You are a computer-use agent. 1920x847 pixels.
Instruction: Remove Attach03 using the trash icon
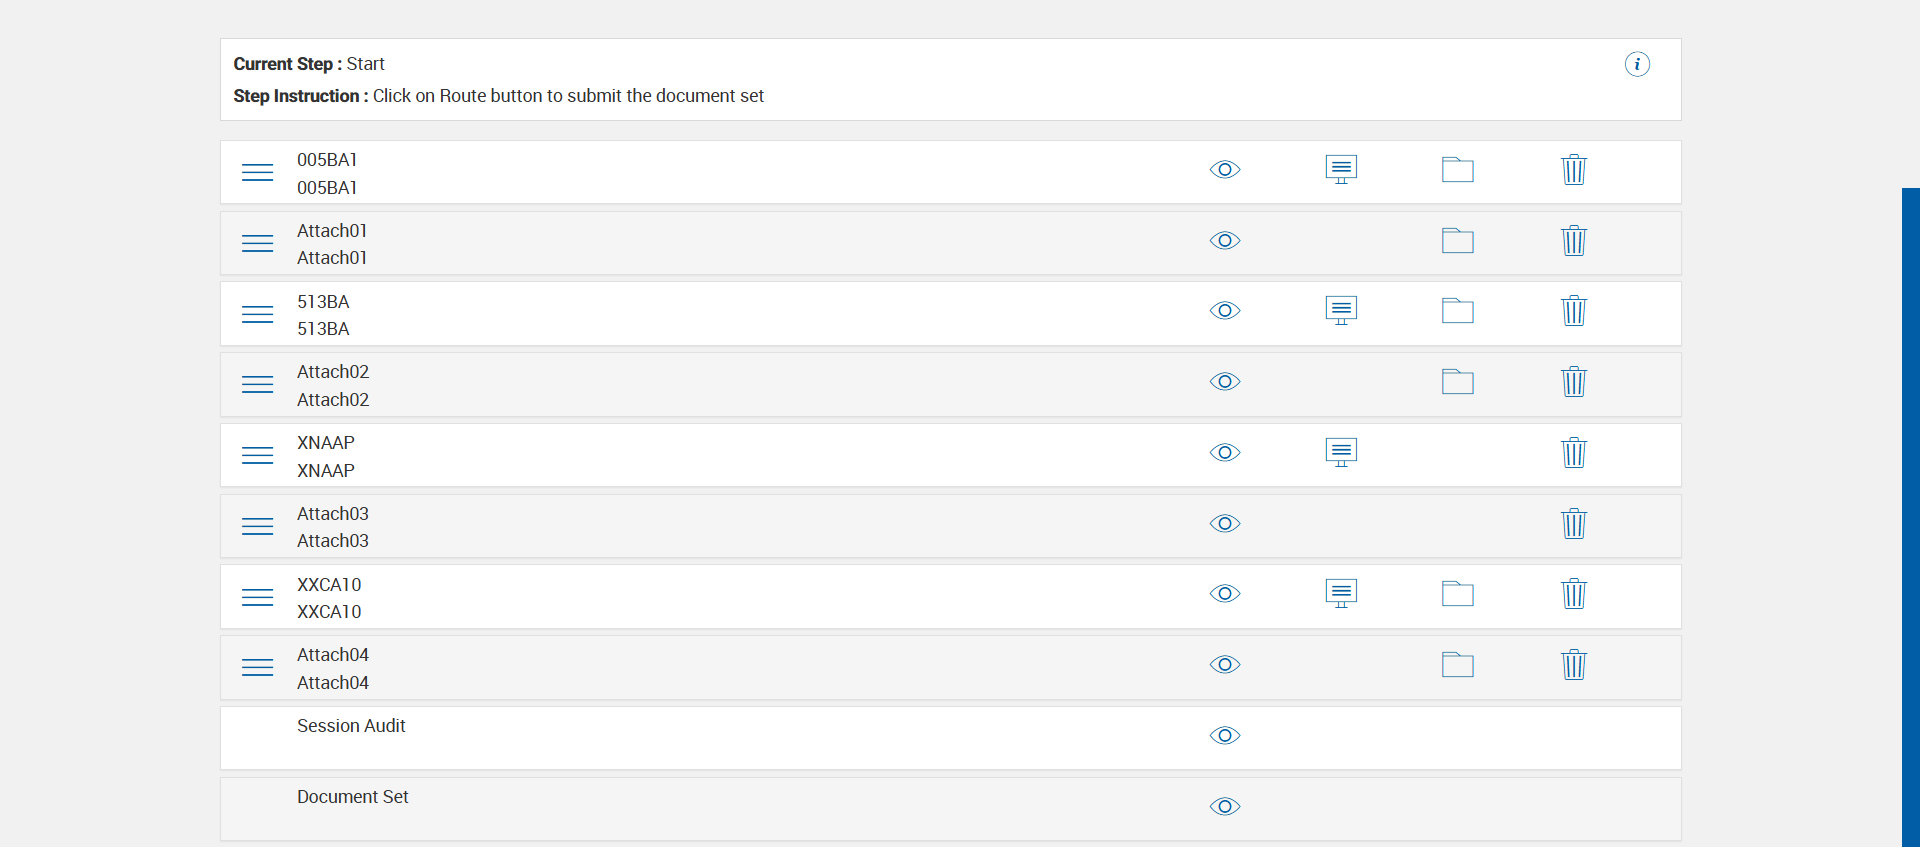[x=1574, y=524]
